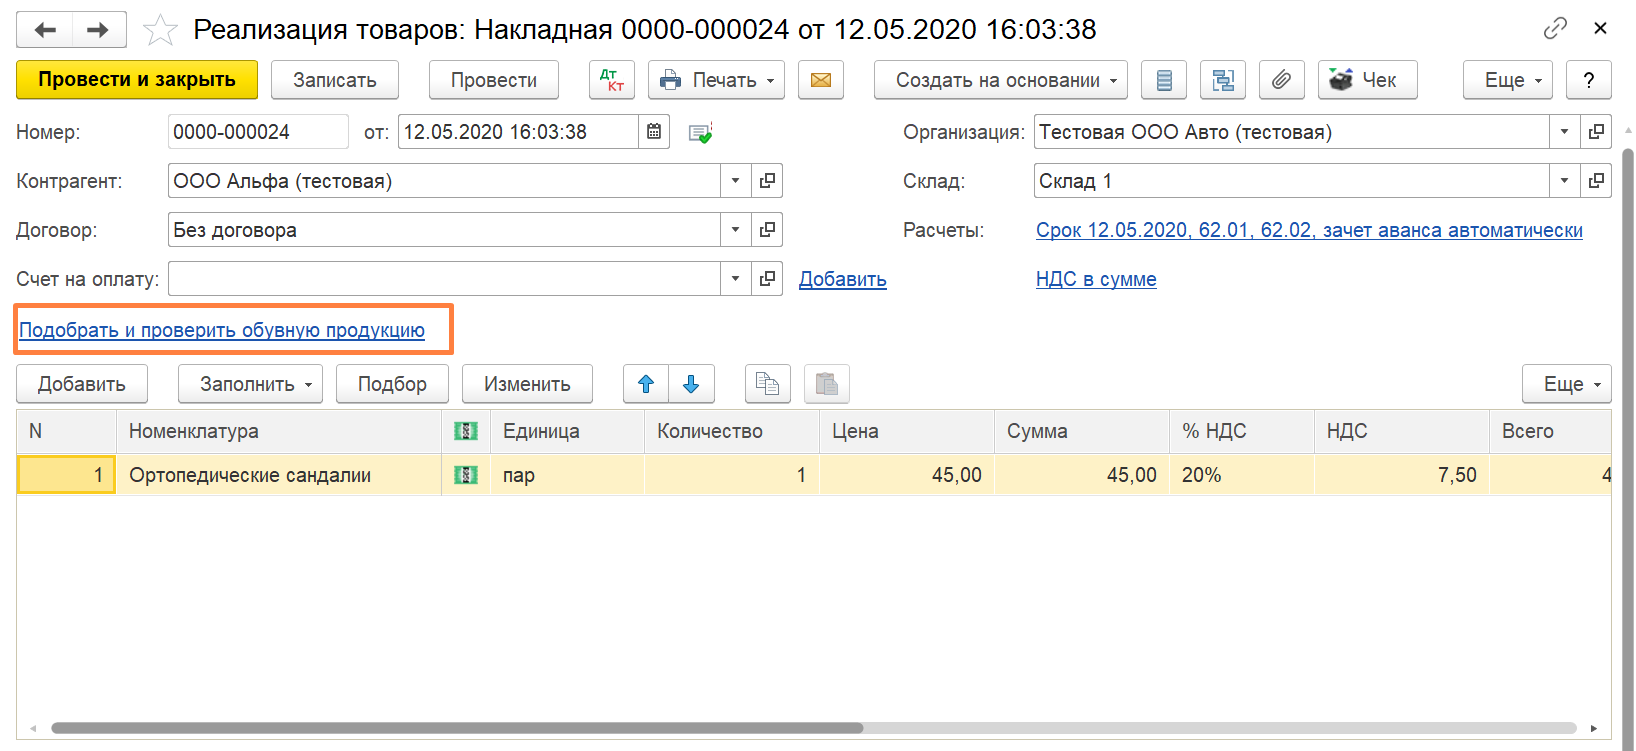Screen dimensions: 1636x751
Task: Open Расчеты settings link
Action: [x=1309, y=231]
